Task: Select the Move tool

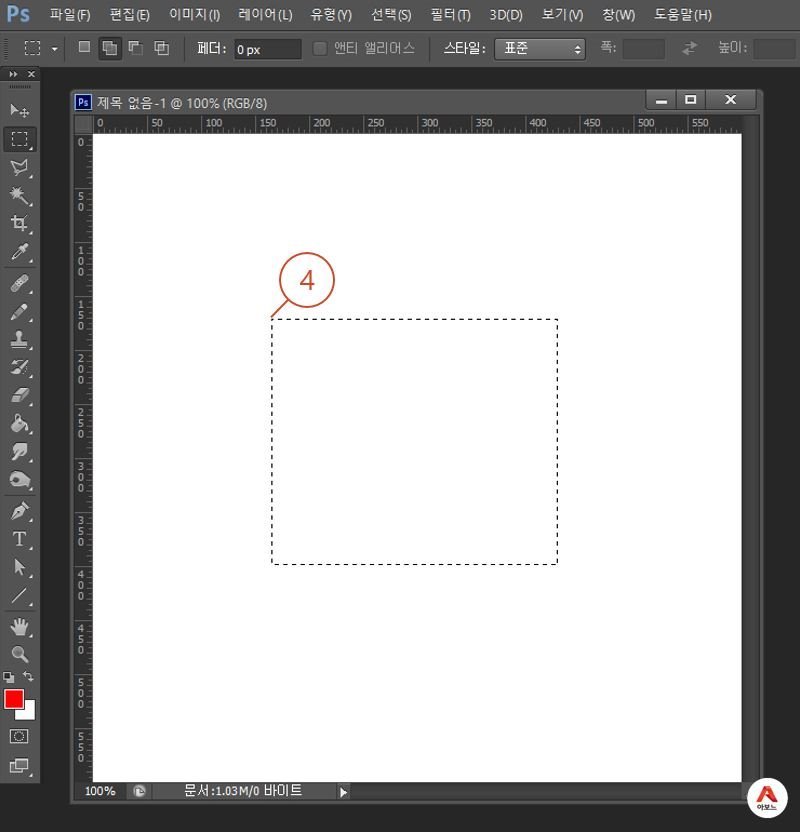Action: tap(20, 110)
